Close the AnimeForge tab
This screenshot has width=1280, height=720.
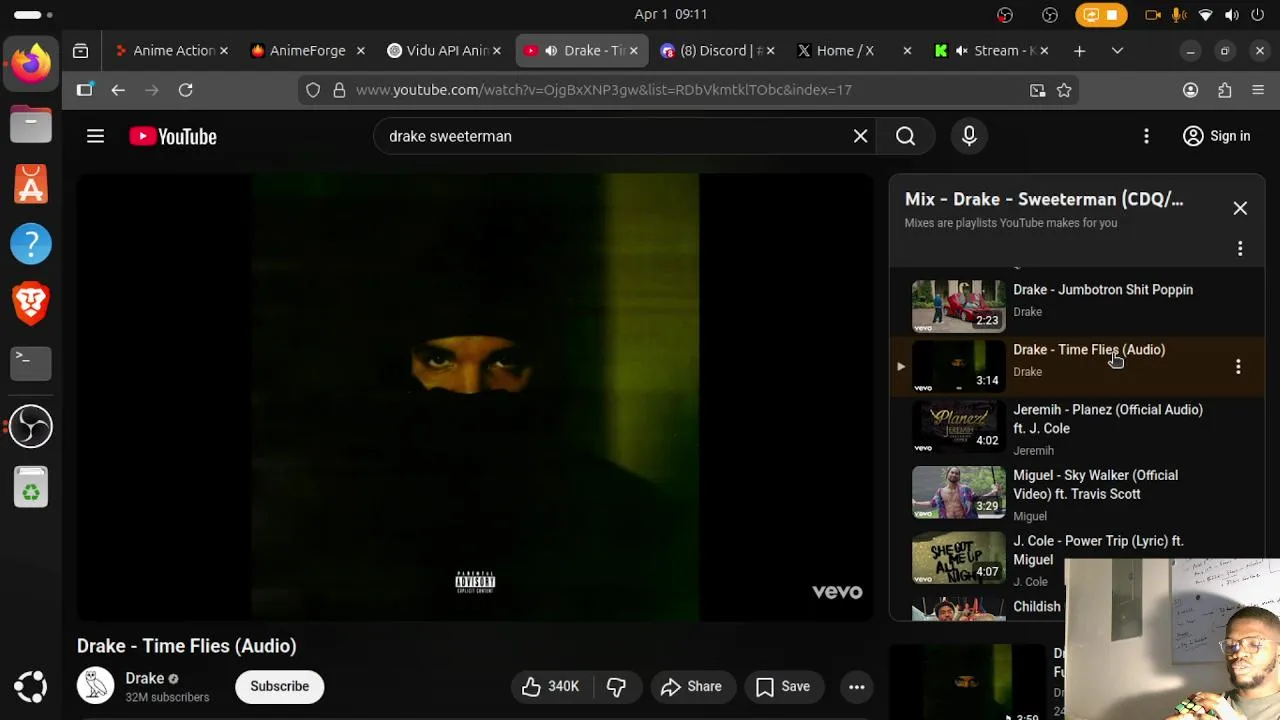point(360,50)
